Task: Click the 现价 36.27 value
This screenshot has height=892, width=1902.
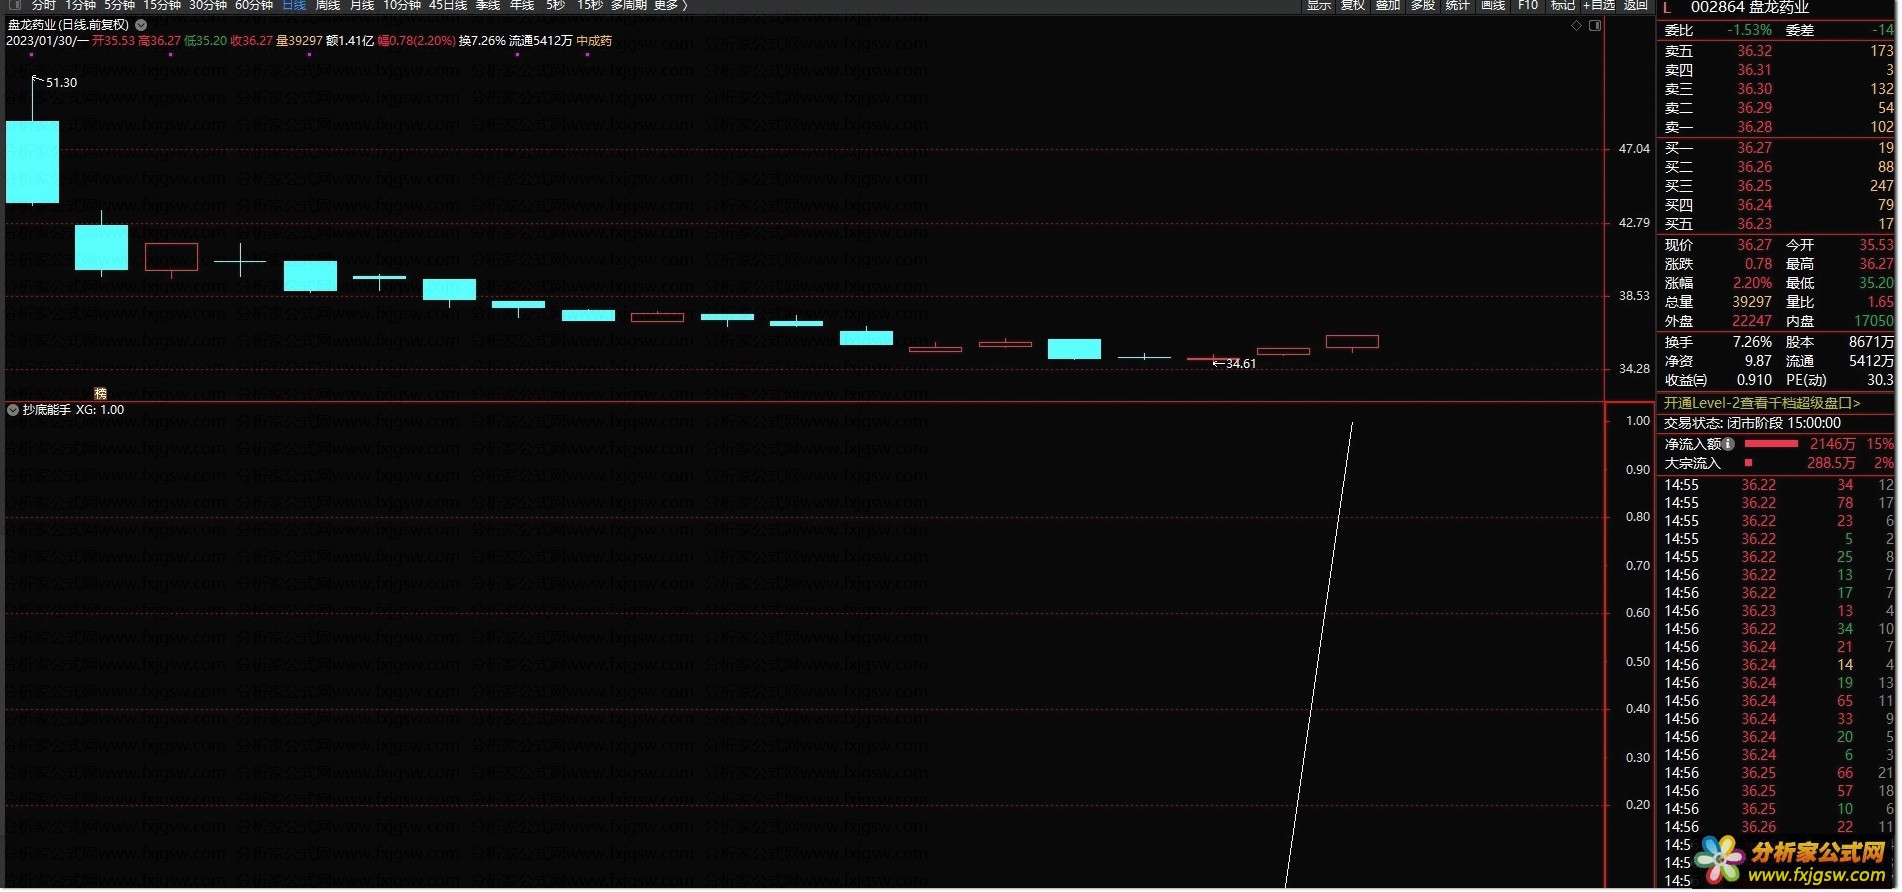Action: (1754, 245)
